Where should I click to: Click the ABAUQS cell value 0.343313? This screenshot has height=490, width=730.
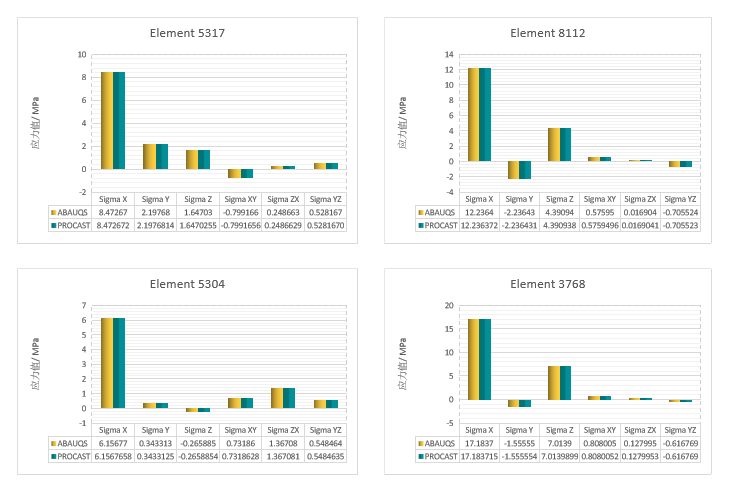155,443
